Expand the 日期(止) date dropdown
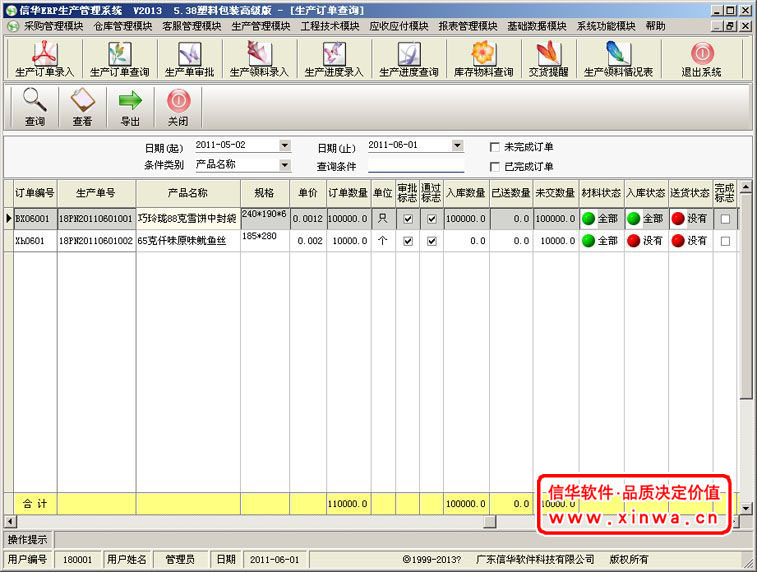757x572 pixels. [458, 145]
